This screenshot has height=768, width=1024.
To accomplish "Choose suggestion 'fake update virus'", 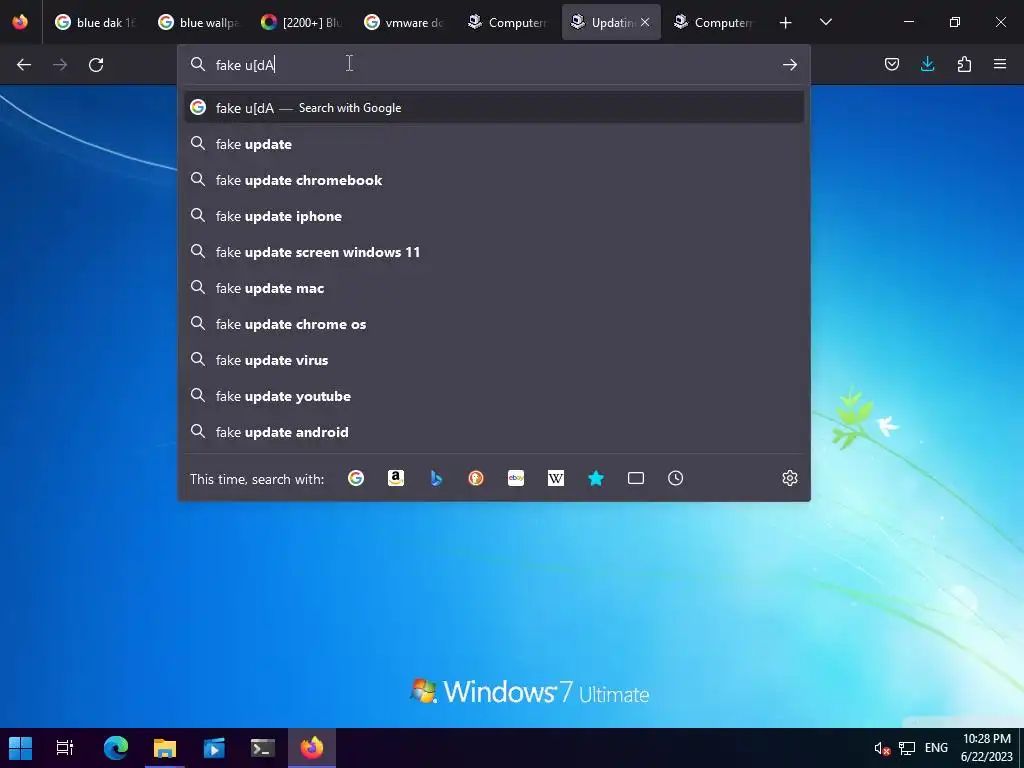I will (494, 360).
